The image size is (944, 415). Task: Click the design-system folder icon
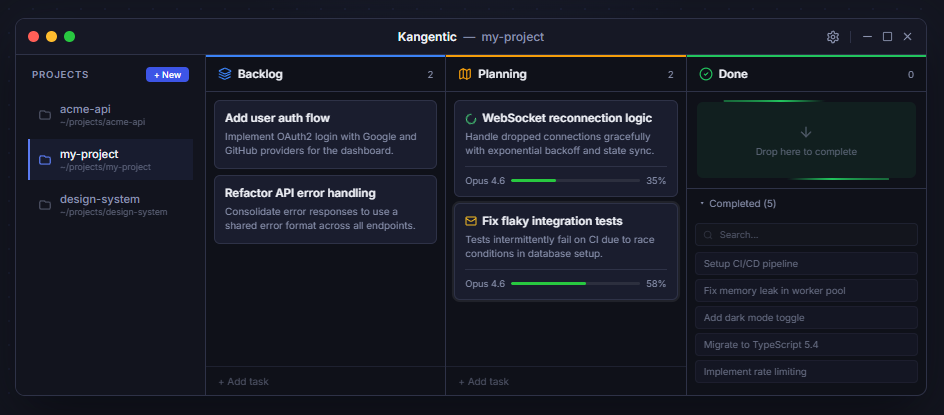pyautogui.click(x=45, y=205)
